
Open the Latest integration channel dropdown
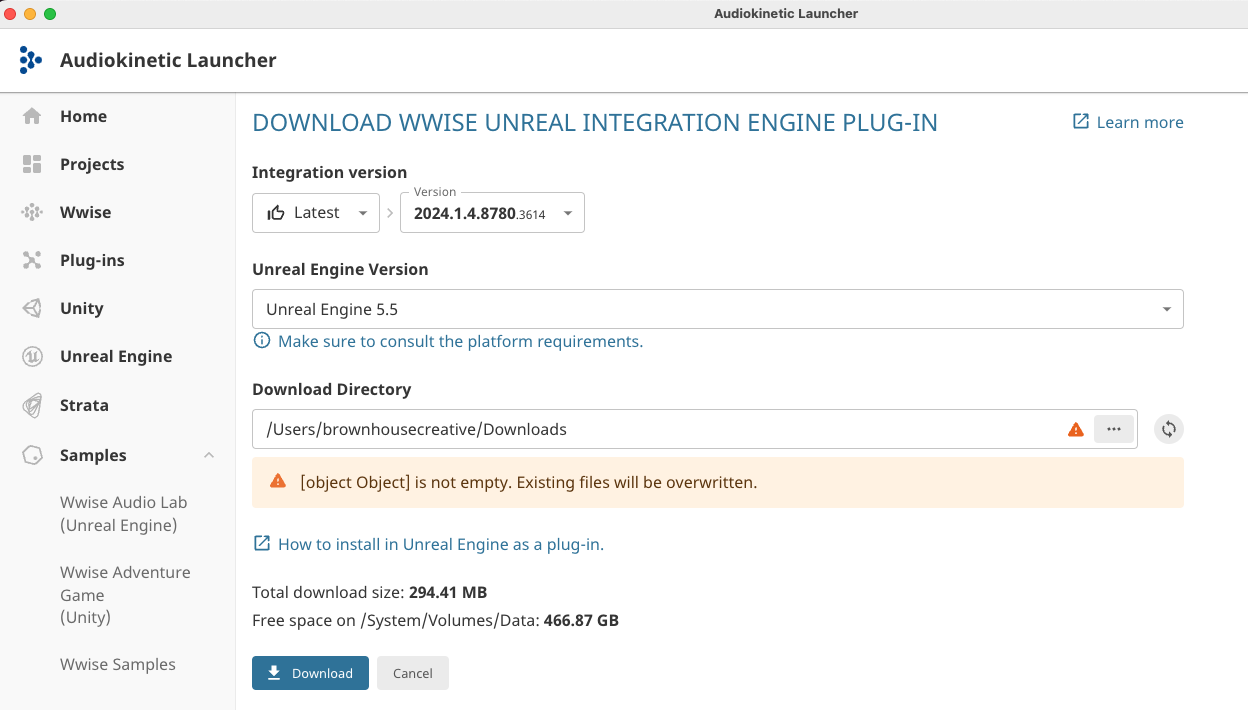[x=316, y=213]
